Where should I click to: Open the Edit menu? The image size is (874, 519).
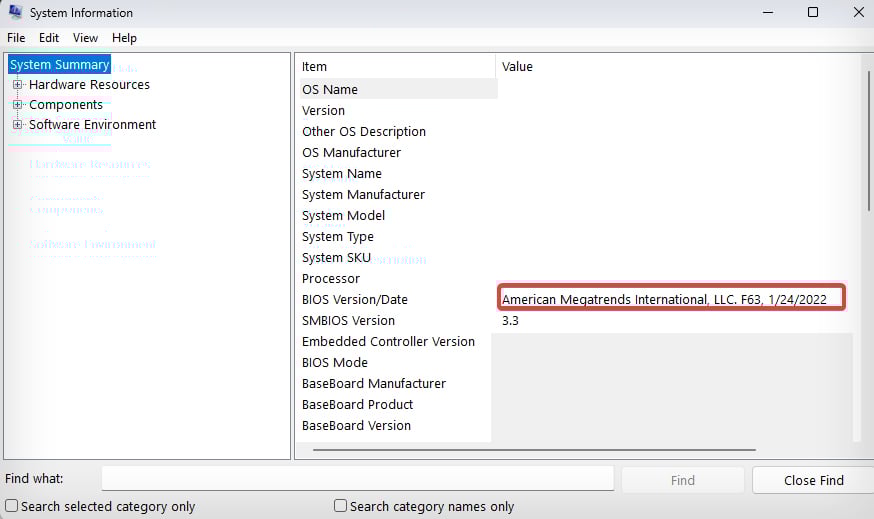[x=48, y=38]
